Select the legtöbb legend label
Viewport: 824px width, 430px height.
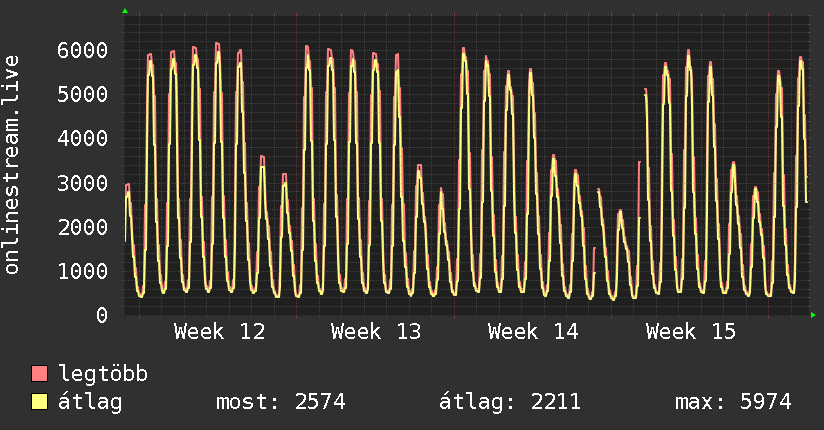coord(103,374)
